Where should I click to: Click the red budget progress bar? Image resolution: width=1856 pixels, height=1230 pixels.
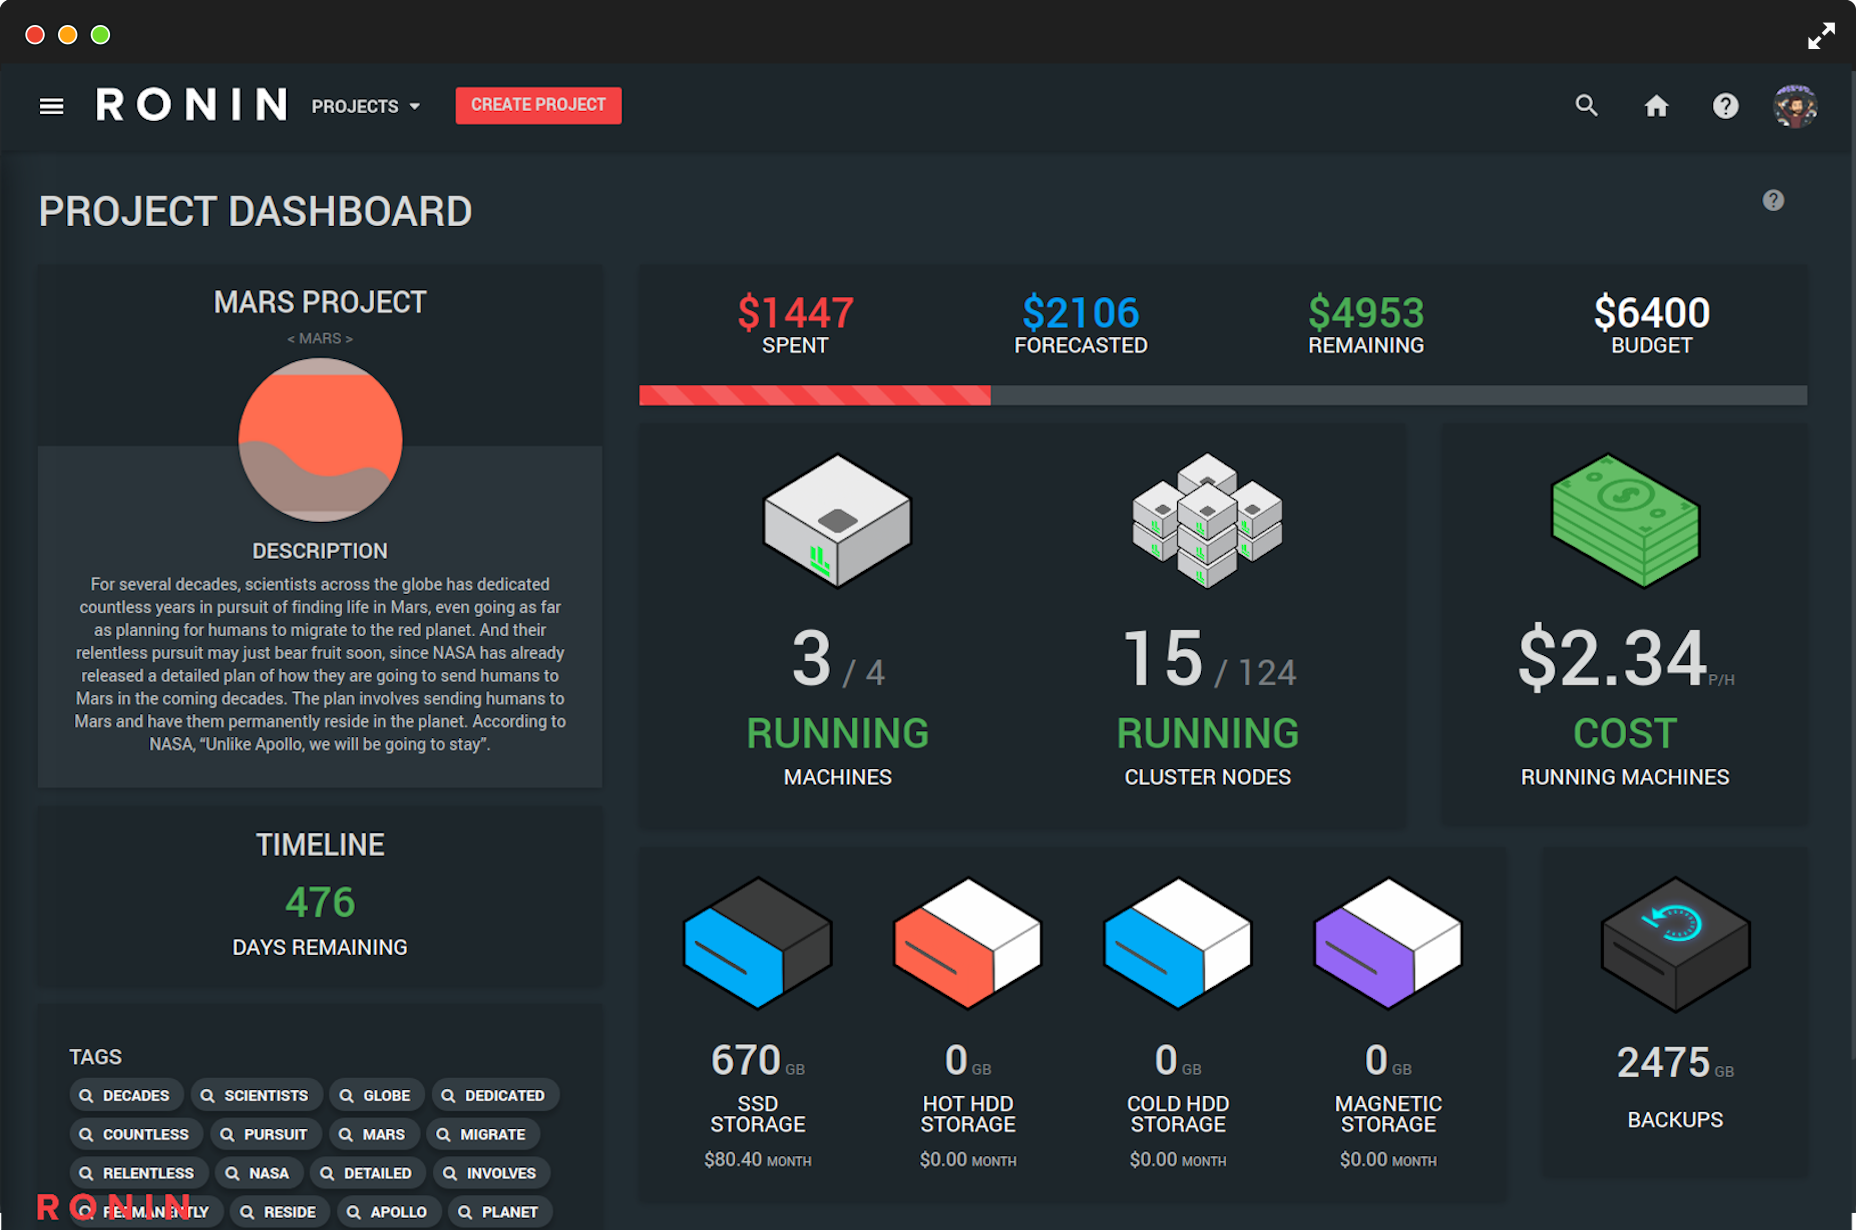pyautogui.click(x=815, y=396)
